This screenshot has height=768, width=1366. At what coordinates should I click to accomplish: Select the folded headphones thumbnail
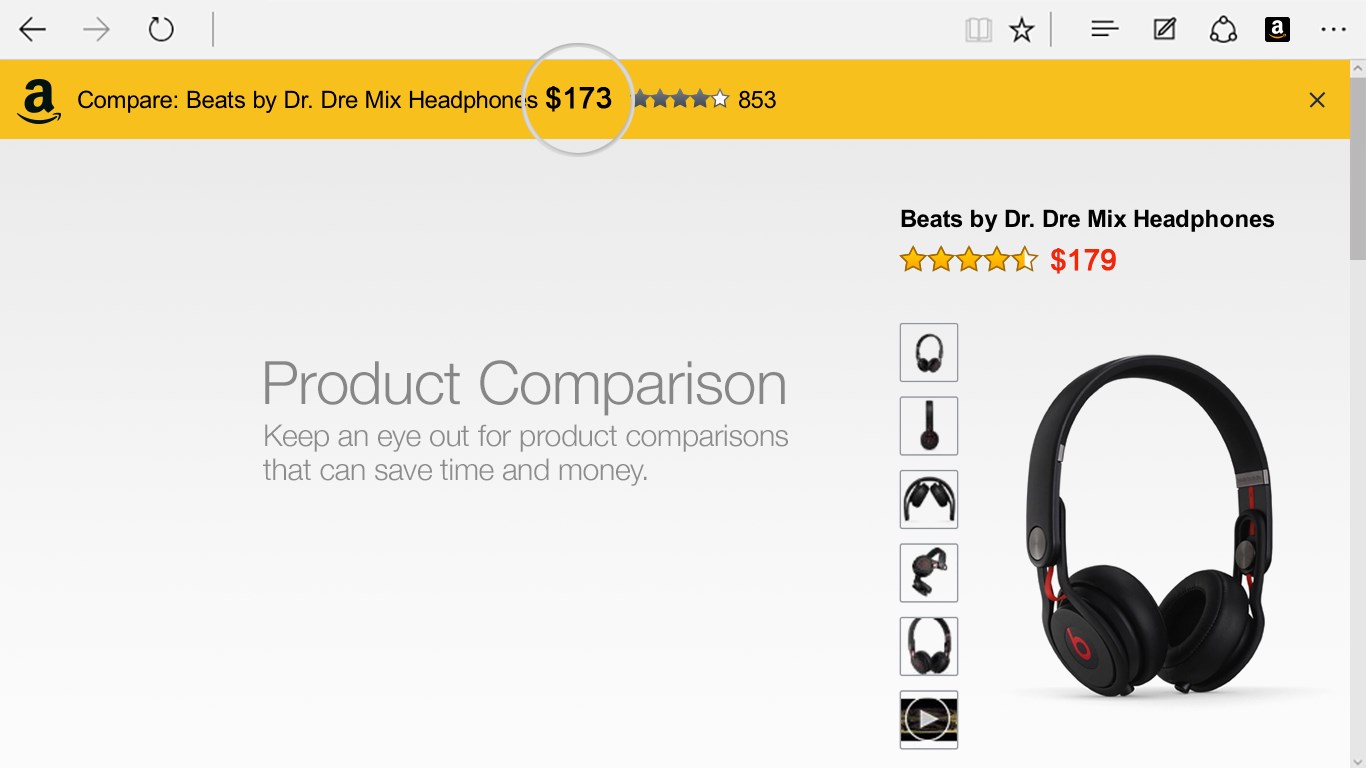click(928, 499)
